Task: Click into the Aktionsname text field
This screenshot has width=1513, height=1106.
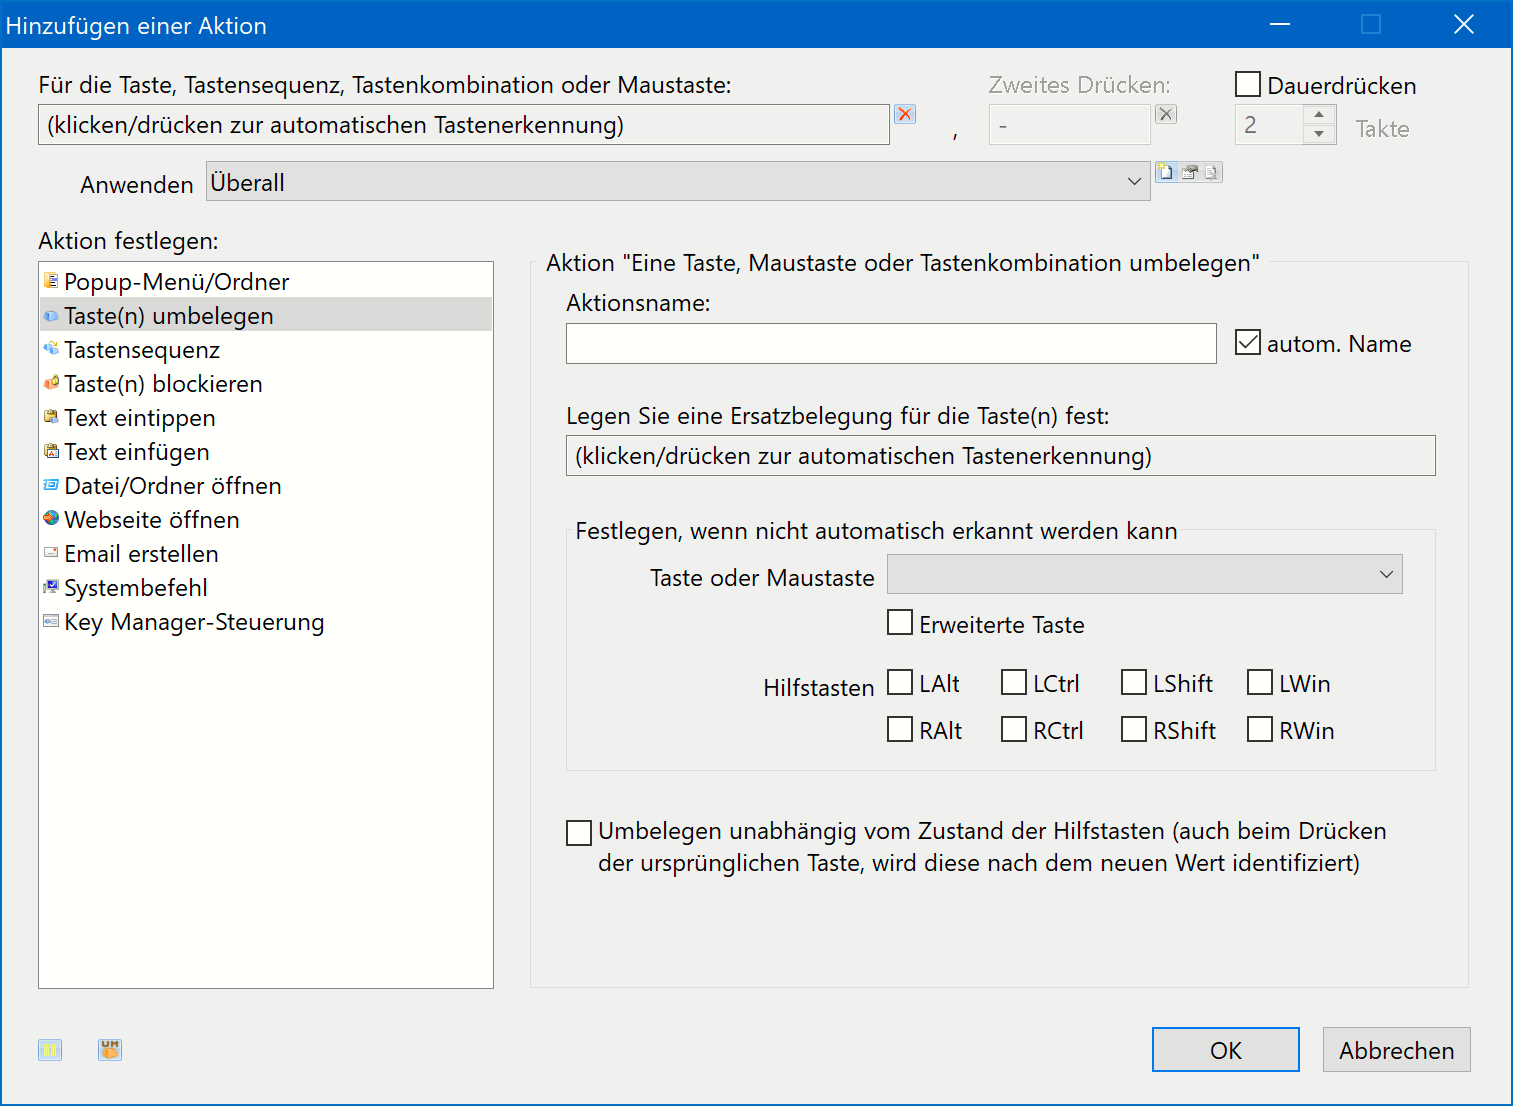Action: pos(890,344)
